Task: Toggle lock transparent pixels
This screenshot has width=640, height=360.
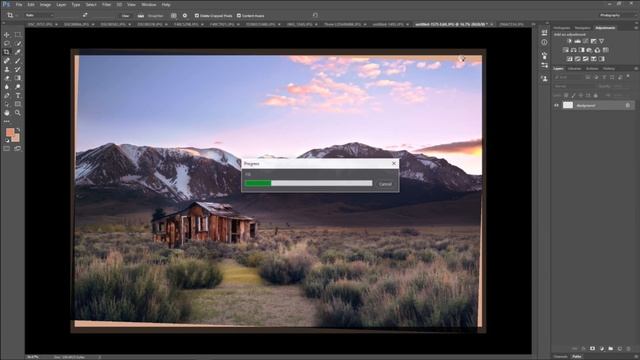Action: 566,95
